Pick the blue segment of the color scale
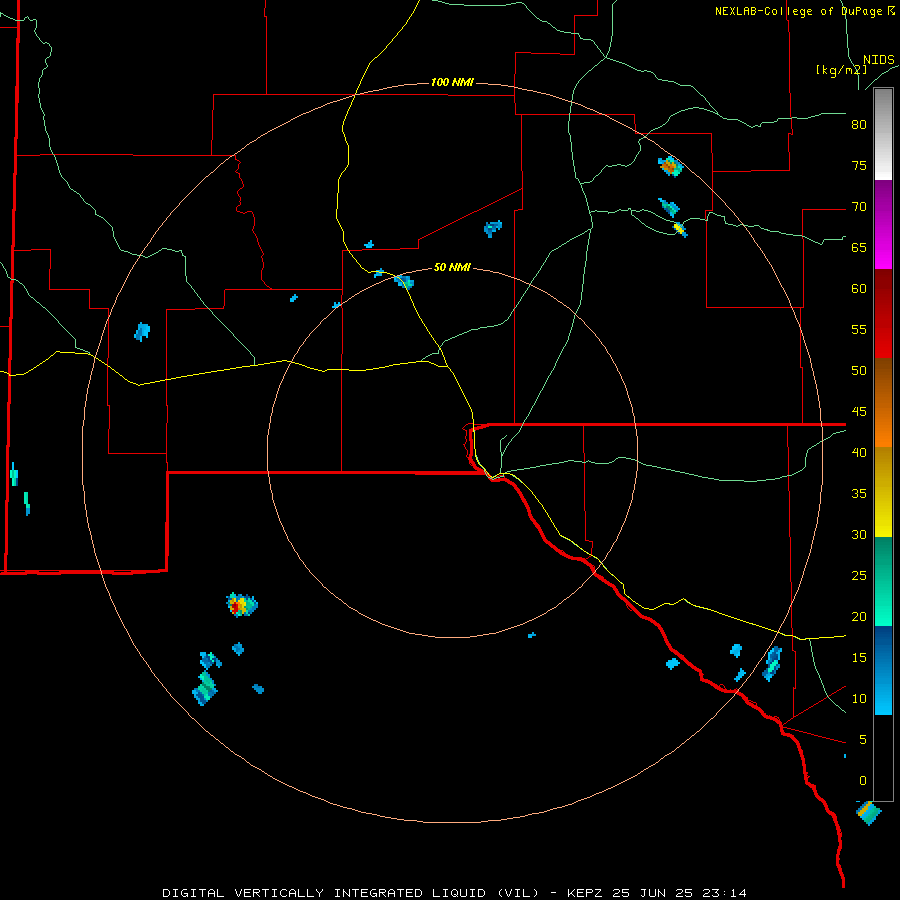The width and height of the screenshot is (900, 900). [883, 670]
